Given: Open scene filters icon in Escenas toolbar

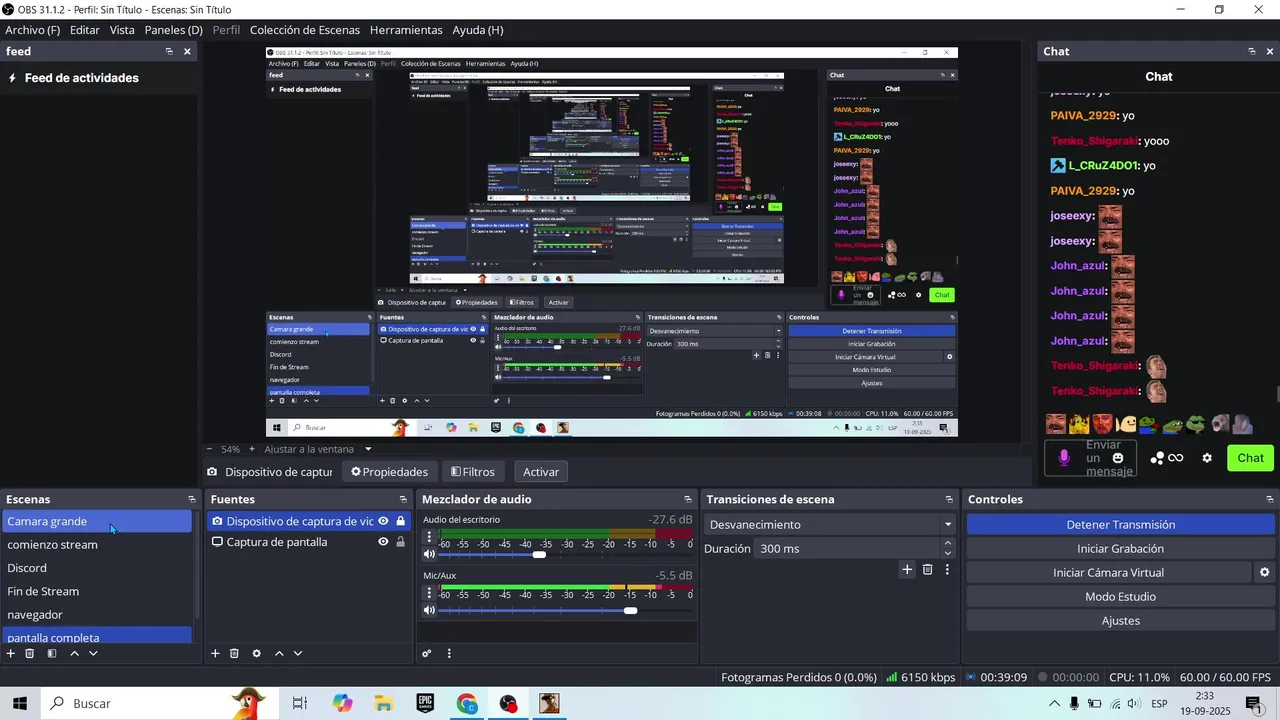Looking at the screenshot, I should (x=52, y=653).
